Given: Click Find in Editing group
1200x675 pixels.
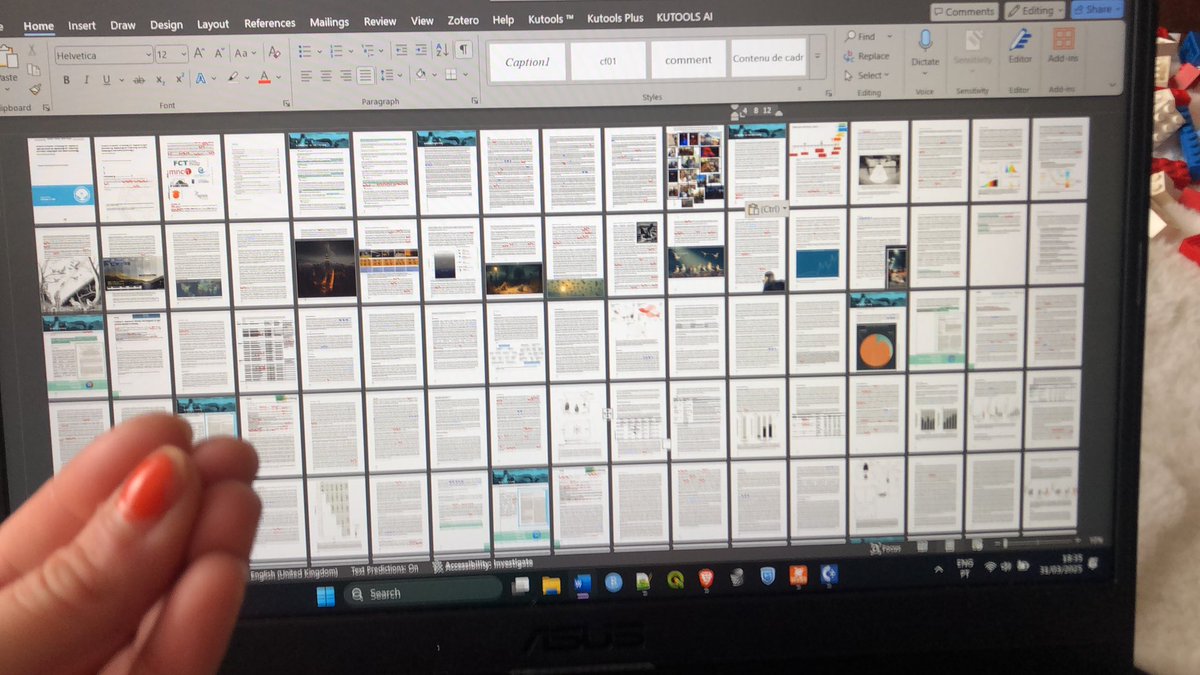Looking at the screenshot, I should pos(860,36).
